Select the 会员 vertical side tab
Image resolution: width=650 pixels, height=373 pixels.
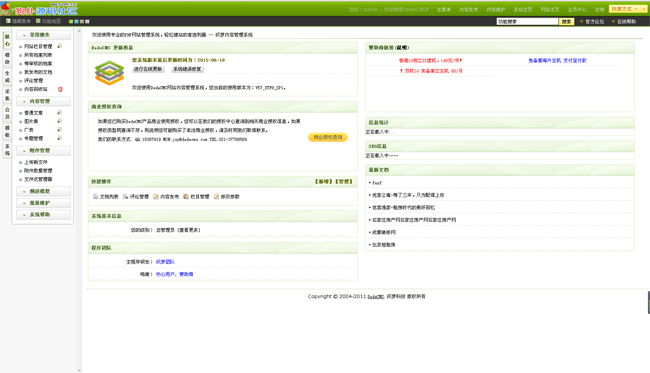coord(7,113)
